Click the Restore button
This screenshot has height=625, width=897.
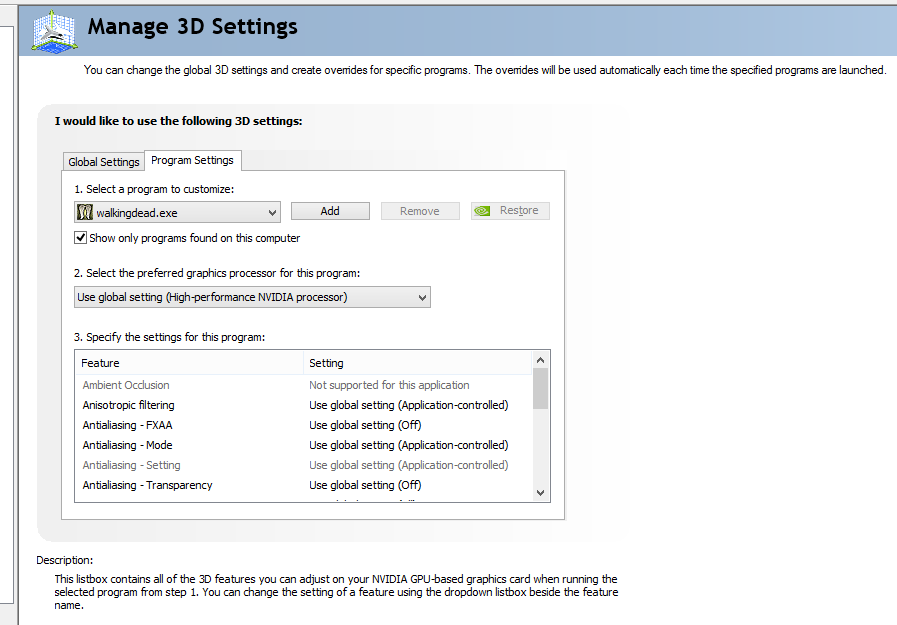[x=510, y=210]
